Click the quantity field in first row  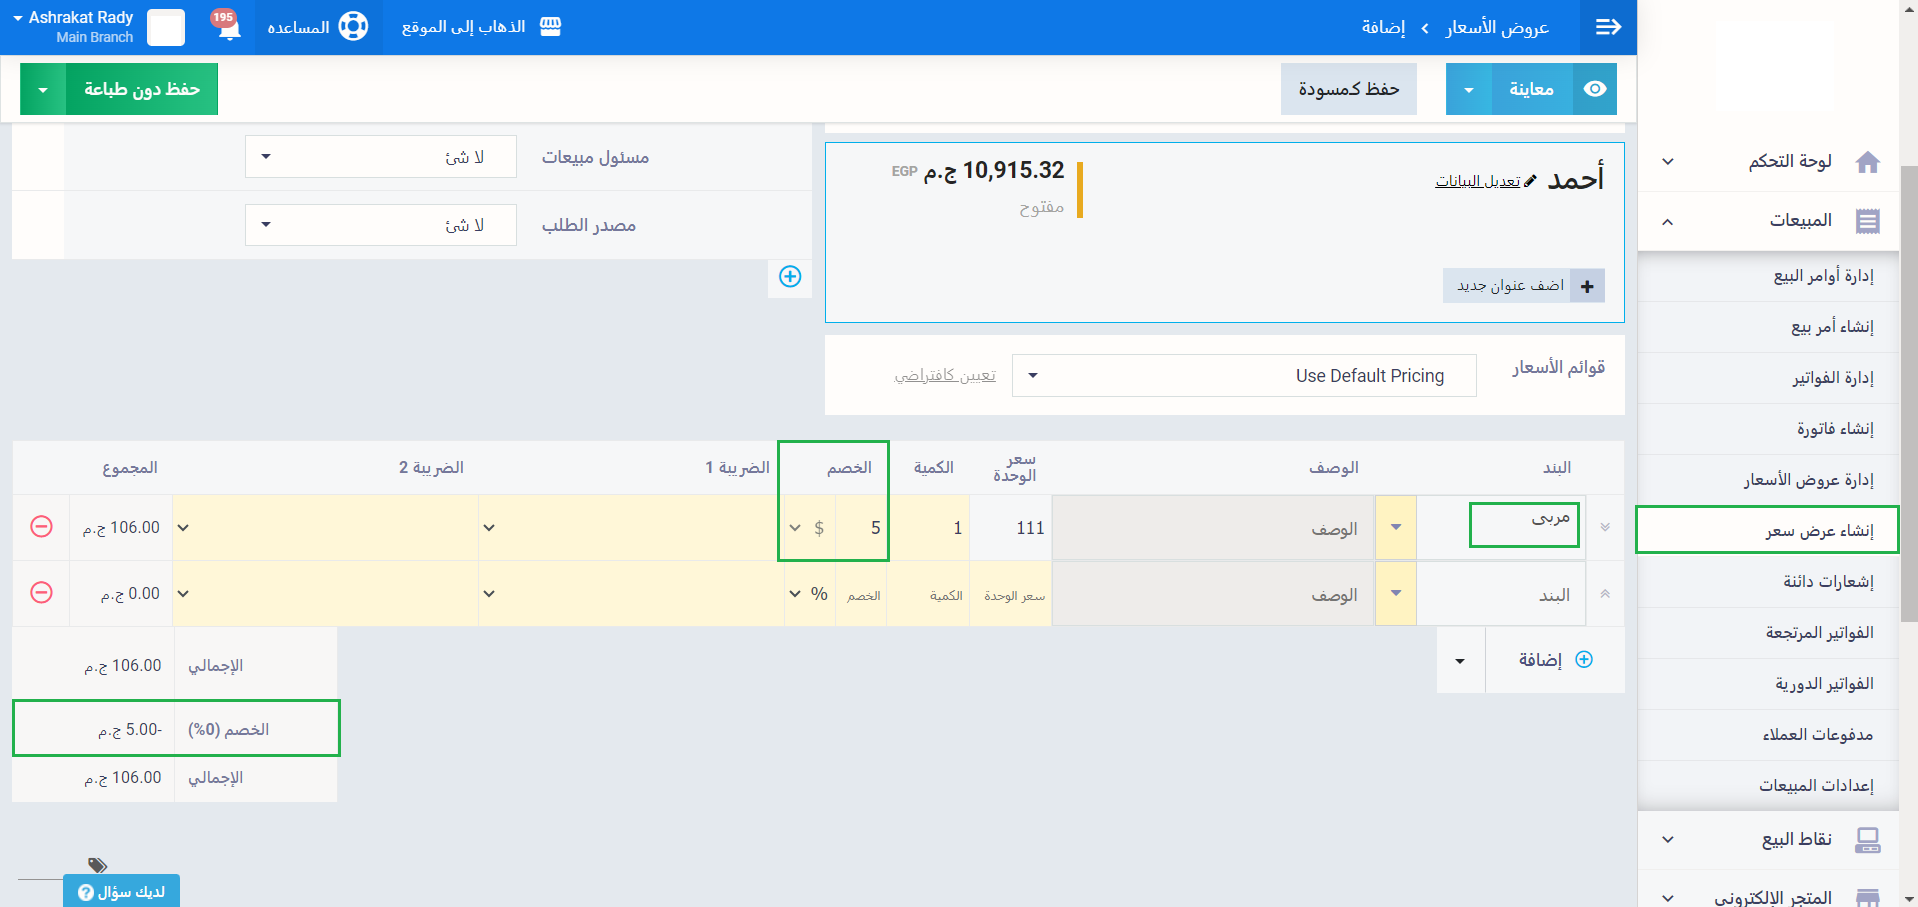point(930,528)
